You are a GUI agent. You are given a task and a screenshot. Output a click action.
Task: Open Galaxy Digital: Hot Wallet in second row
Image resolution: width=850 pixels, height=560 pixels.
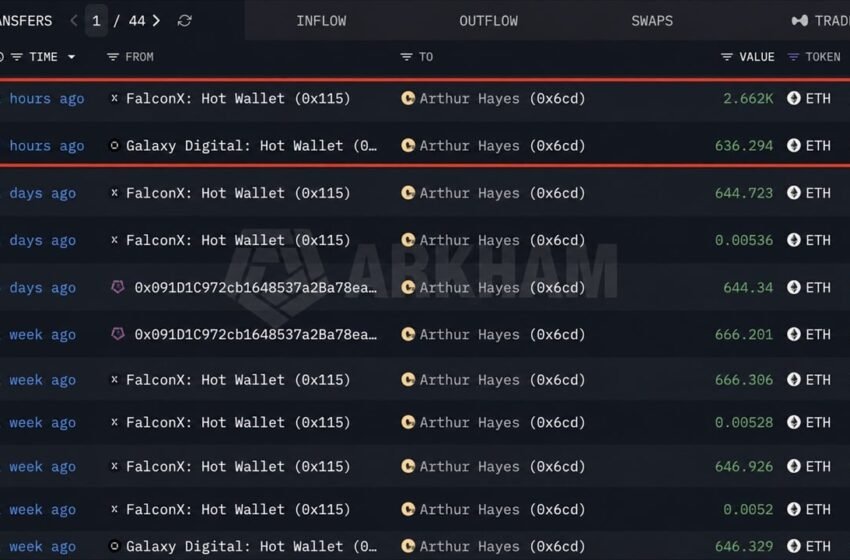(252, 145)
